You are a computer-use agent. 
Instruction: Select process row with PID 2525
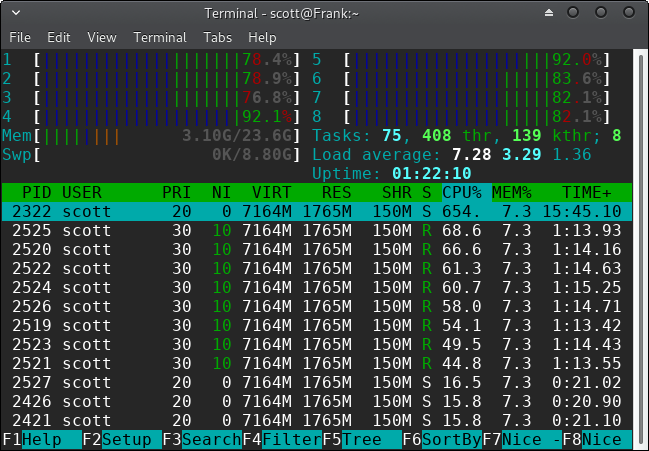click(x=317, y=230)
